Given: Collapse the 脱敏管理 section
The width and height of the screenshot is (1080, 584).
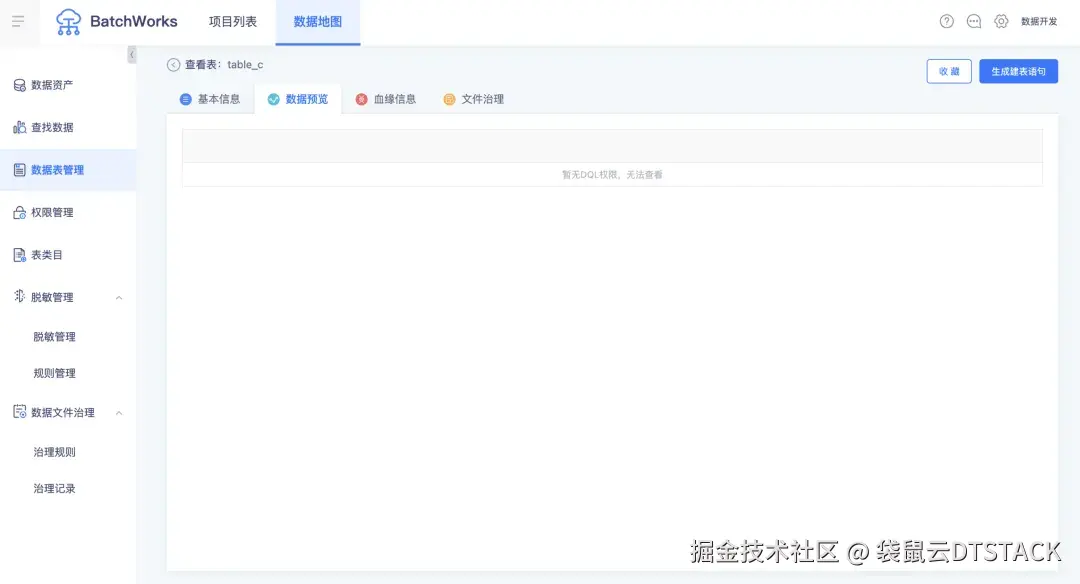Looking at the screenshot, I should pos(118,297).
